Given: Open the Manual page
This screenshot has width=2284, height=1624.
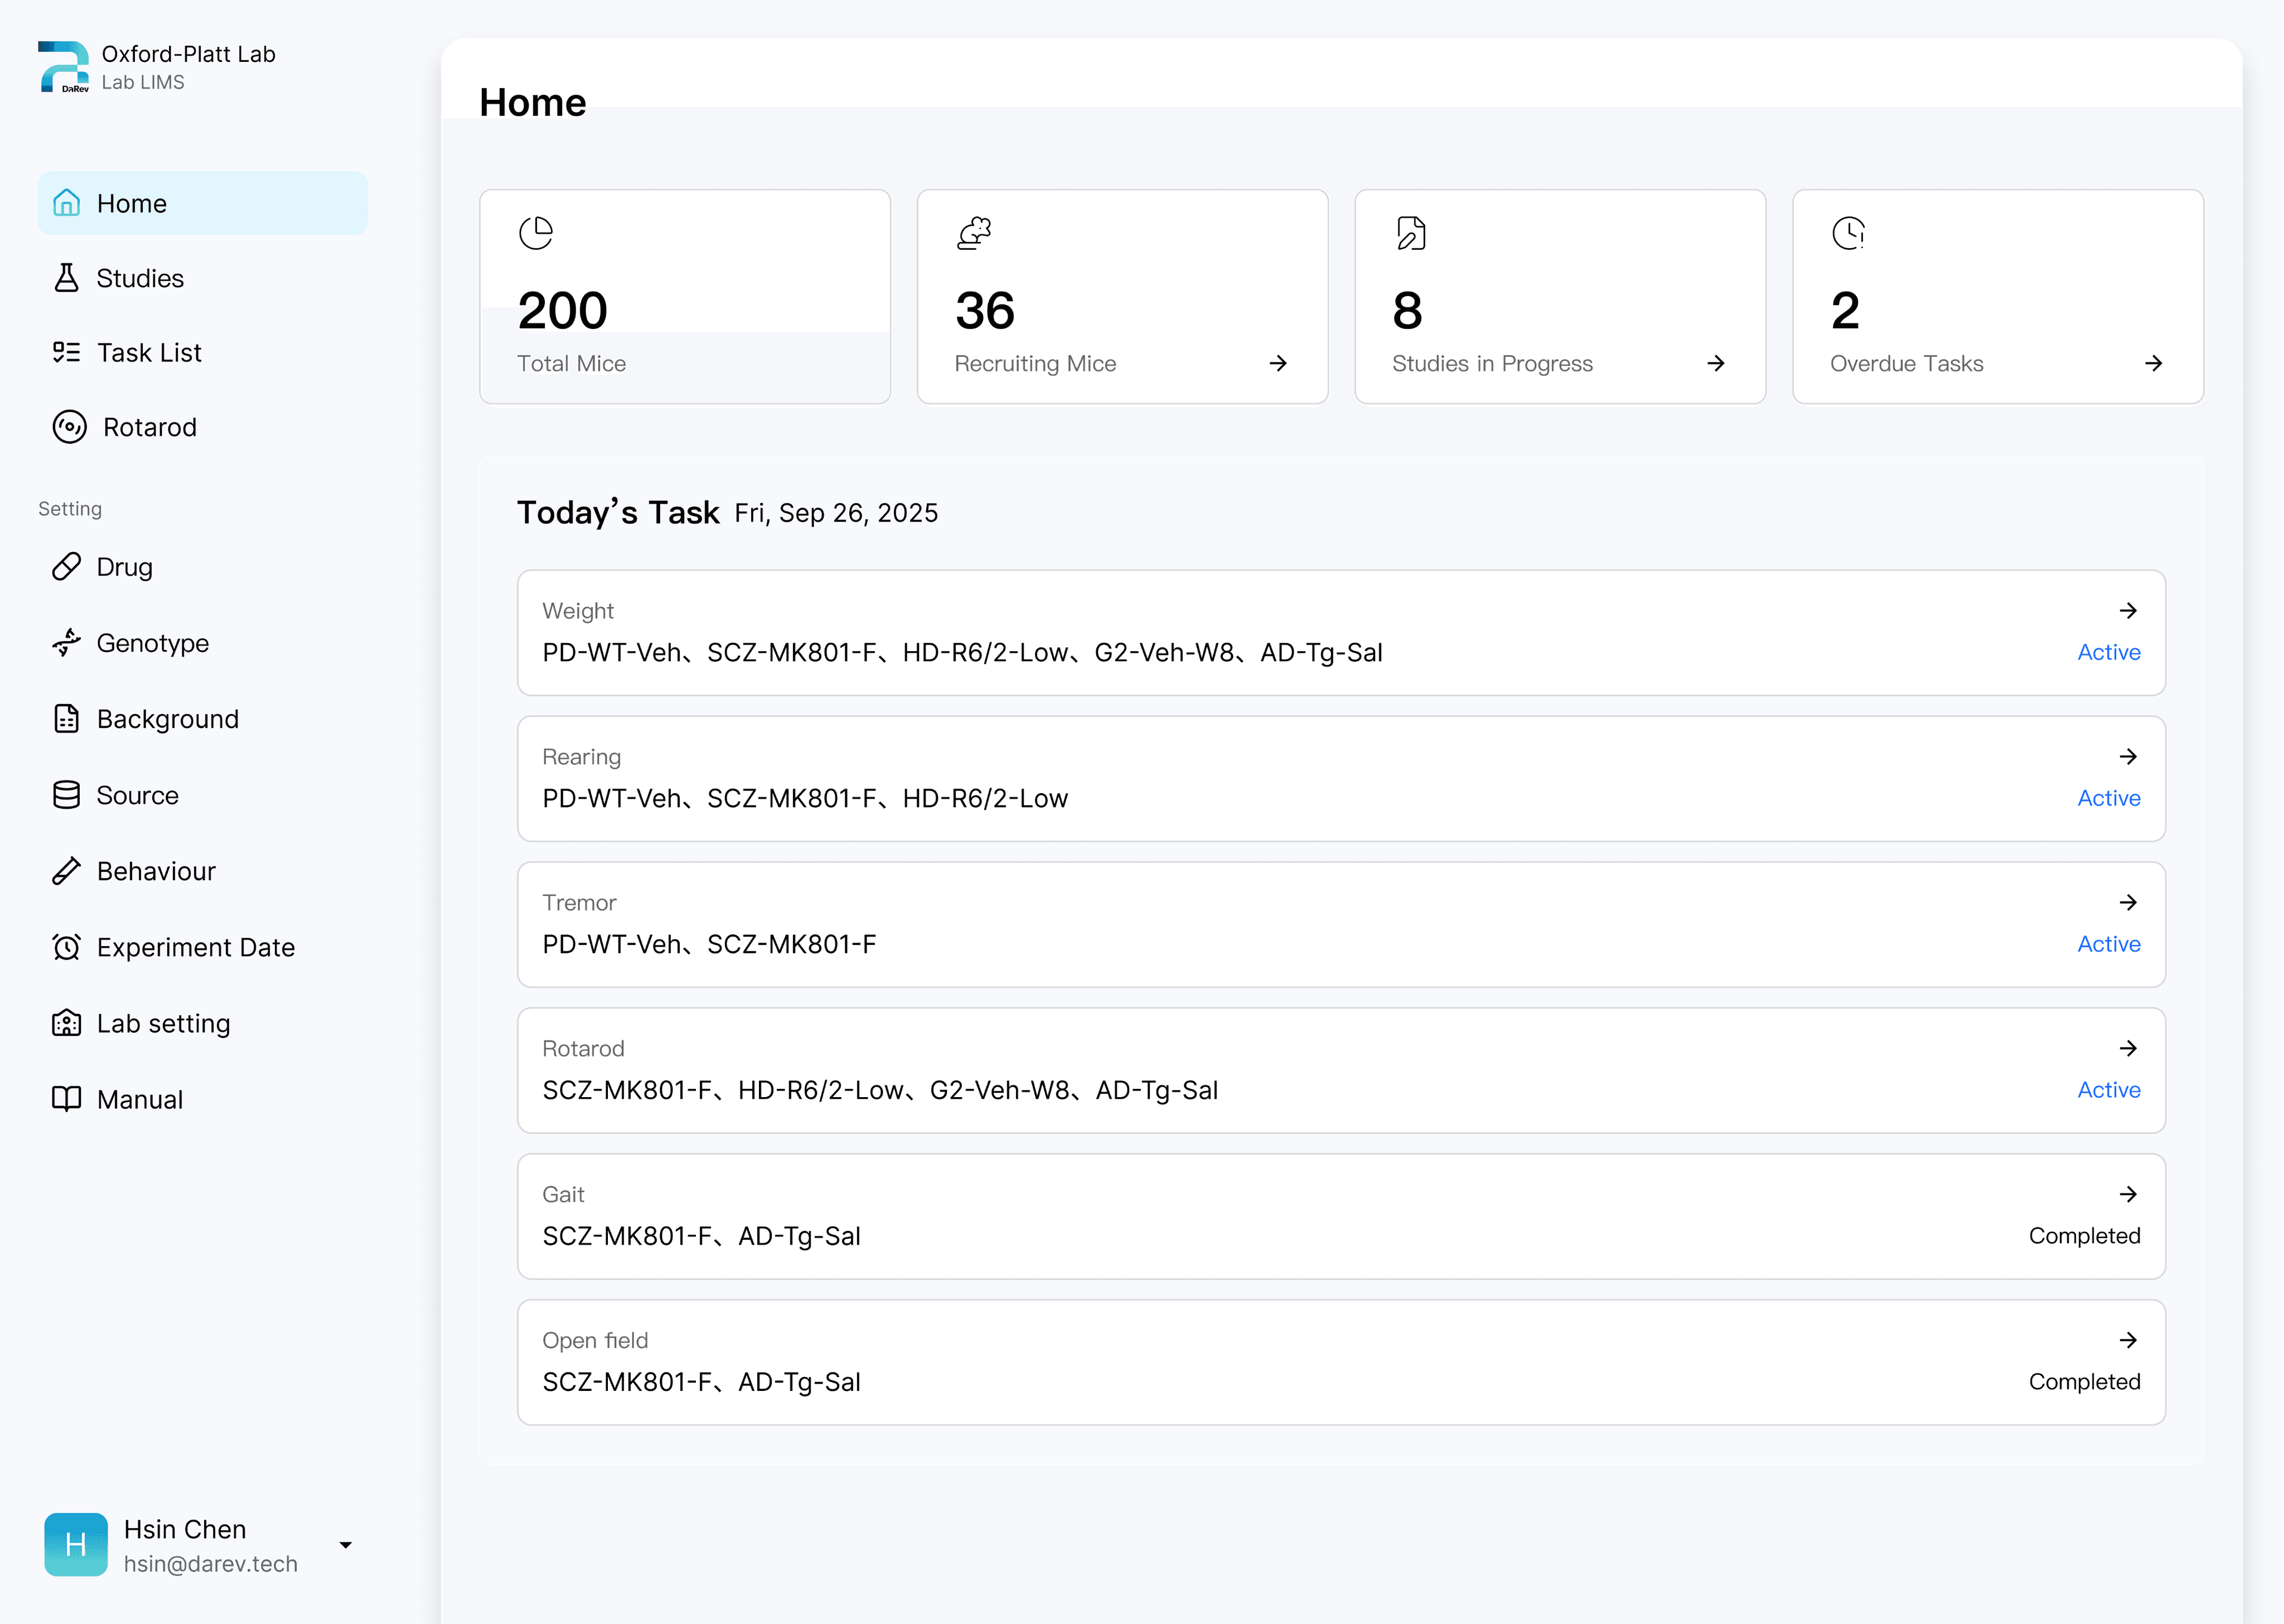Looking at the screenshot, I should (203, 1099).
